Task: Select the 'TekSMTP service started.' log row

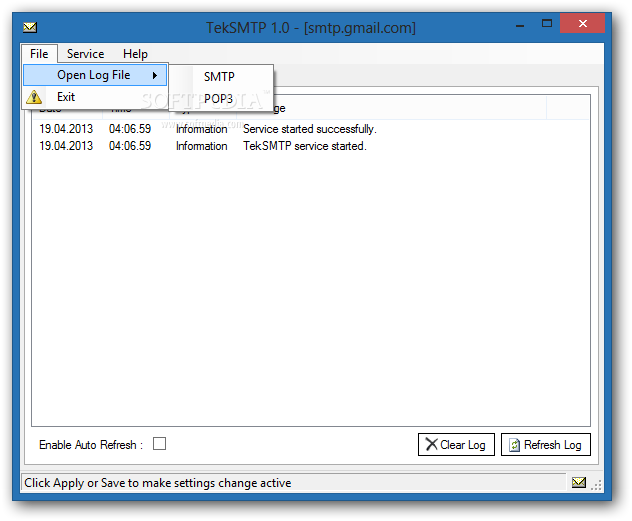Action: click(x=310, y=146)
